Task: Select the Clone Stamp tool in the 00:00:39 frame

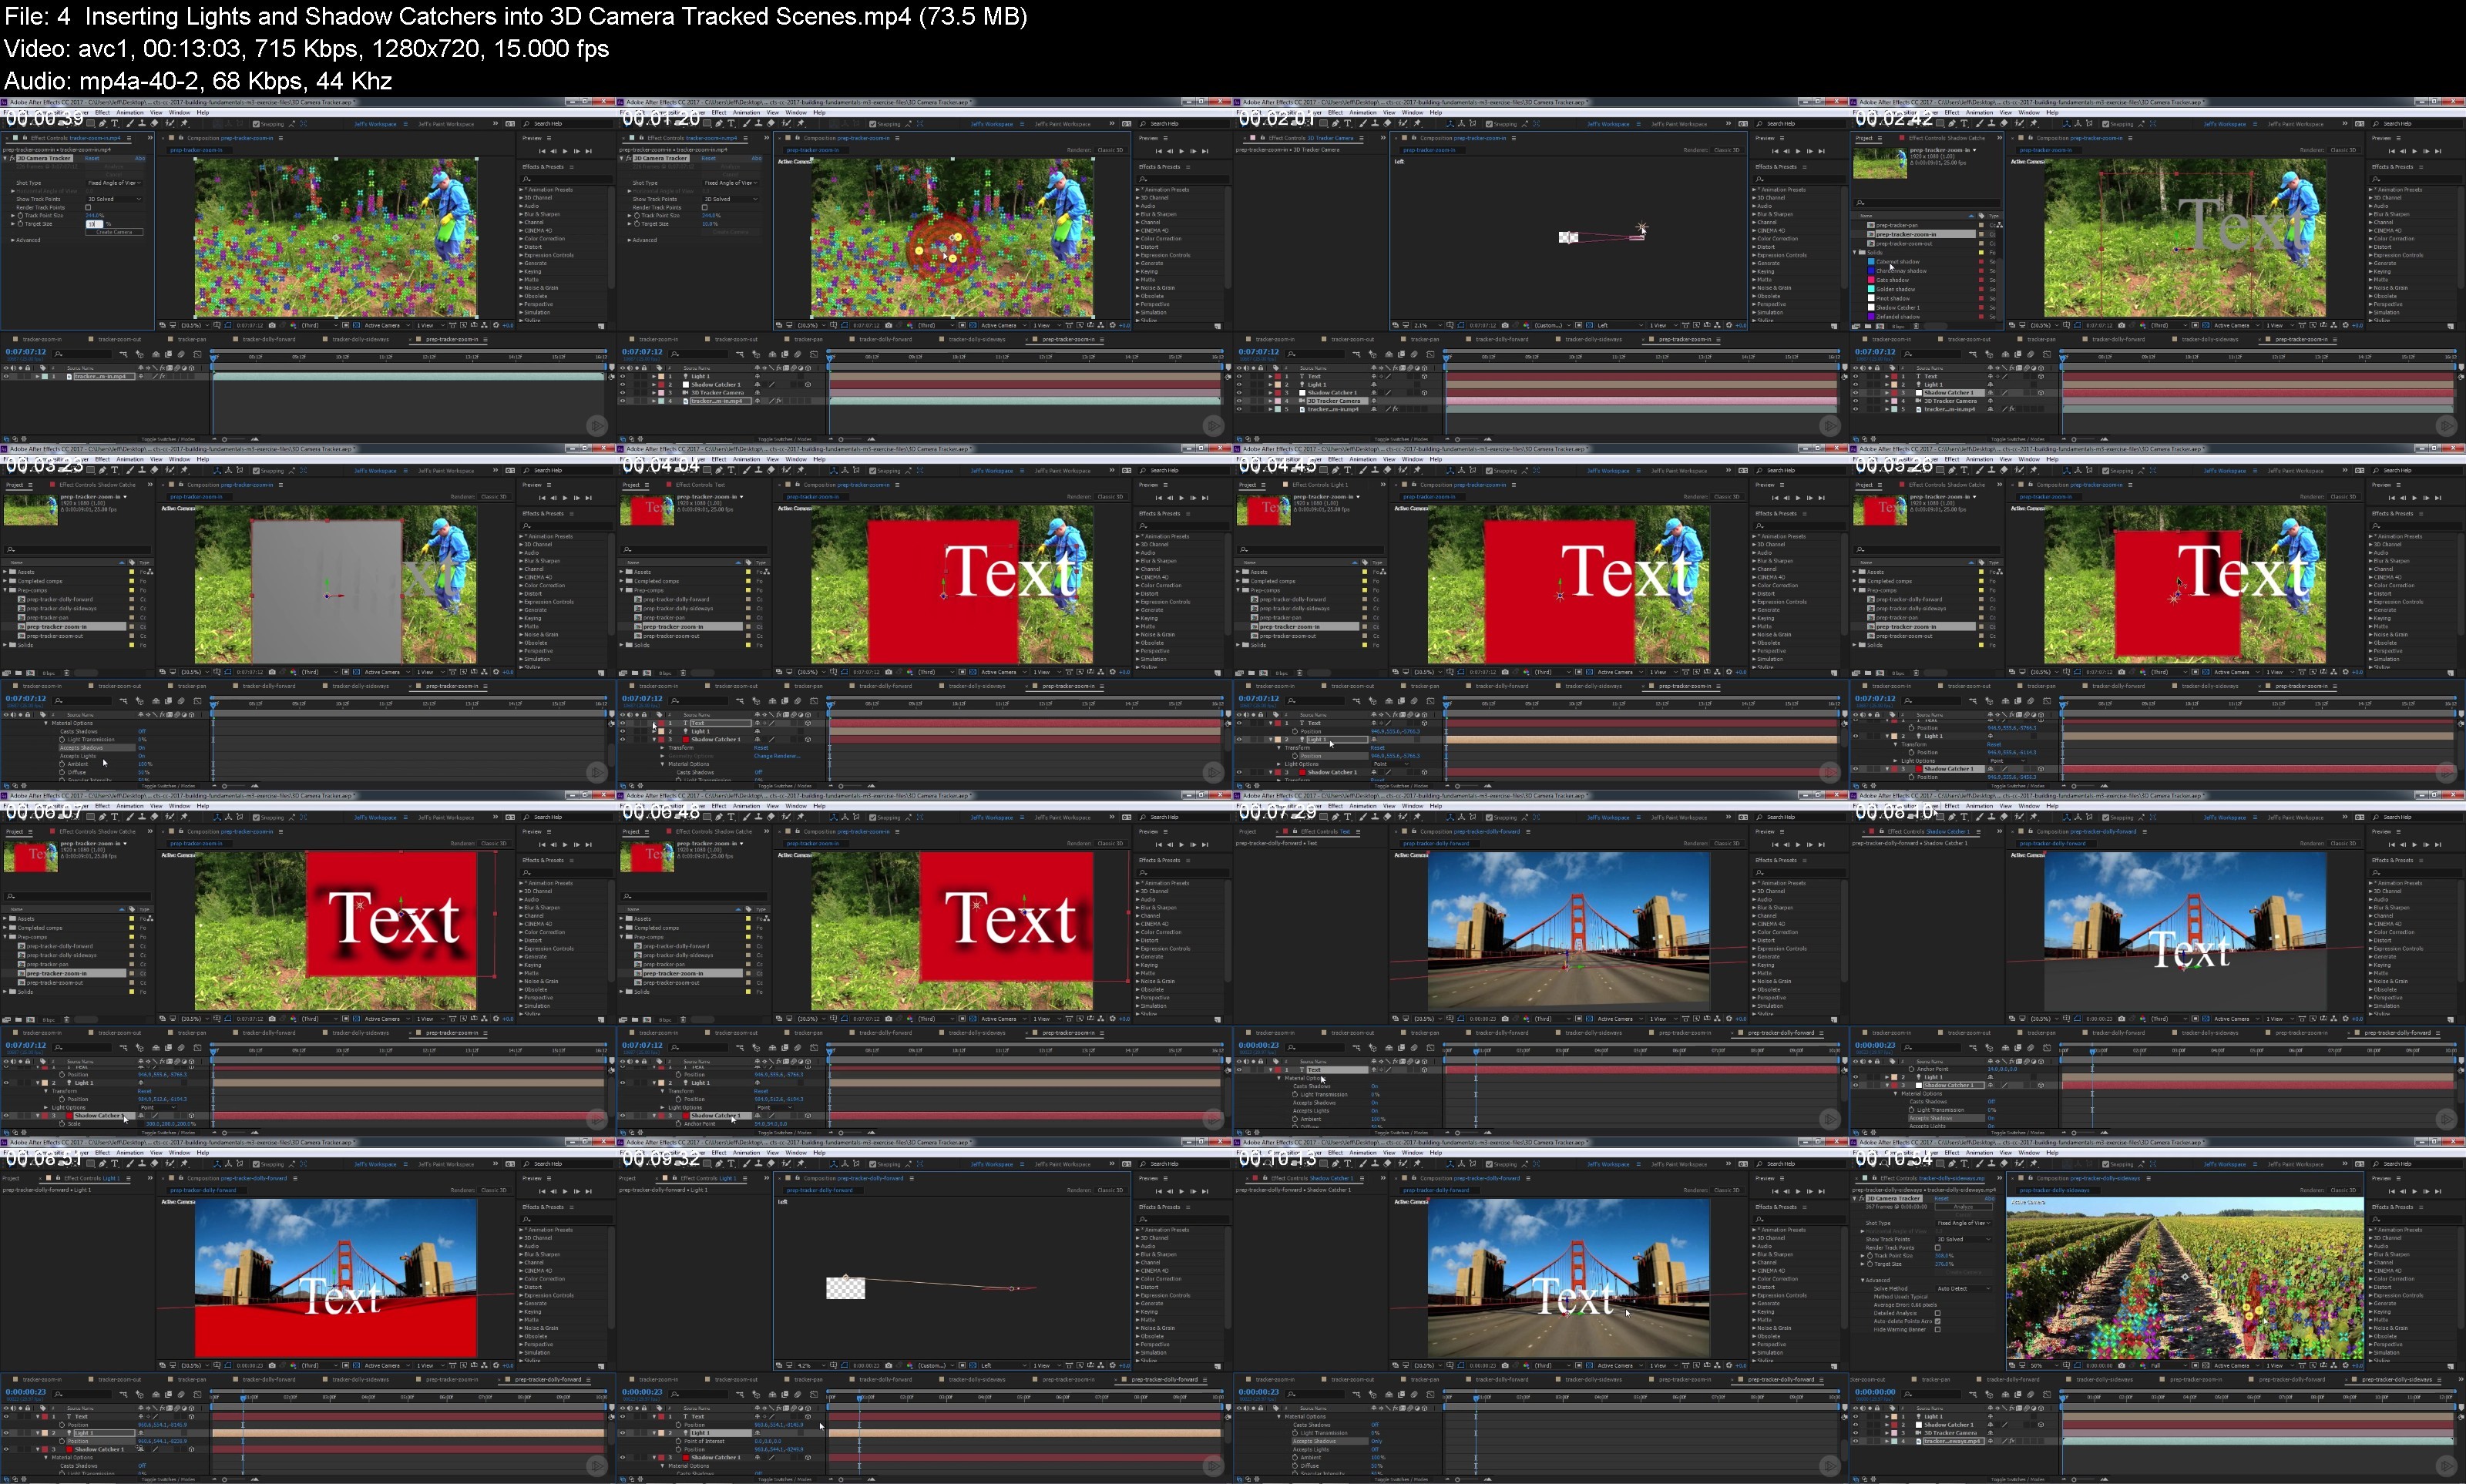Action: coord(142,124)
